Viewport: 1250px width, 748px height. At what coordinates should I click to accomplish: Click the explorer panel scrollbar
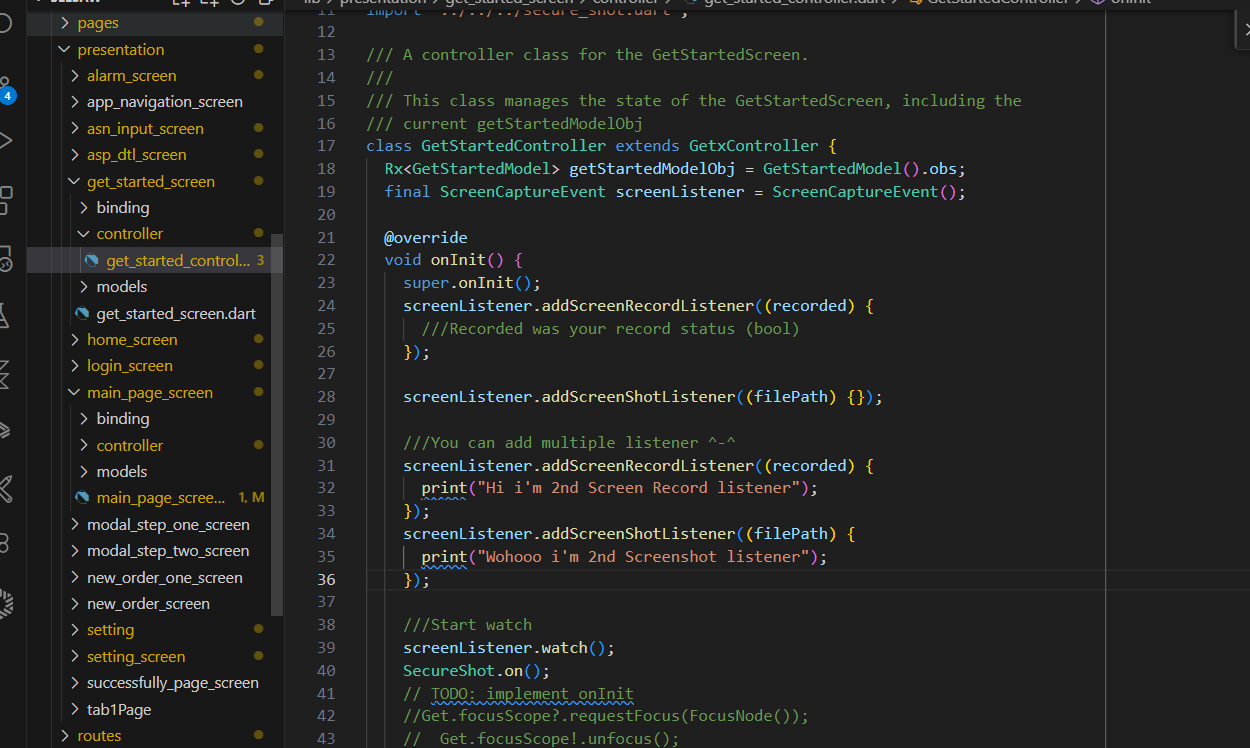tap(277, 425)
